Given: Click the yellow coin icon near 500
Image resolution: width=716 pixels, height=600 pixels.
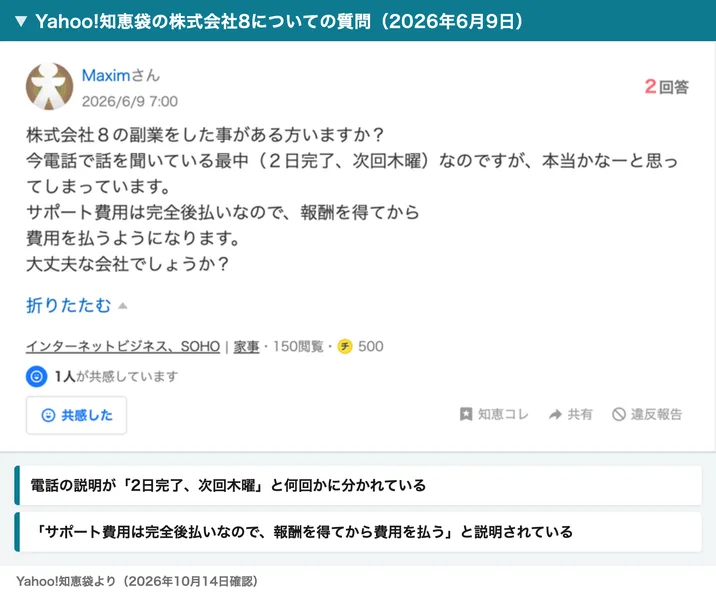Looking at the screenshot, I should coord(345,347).
